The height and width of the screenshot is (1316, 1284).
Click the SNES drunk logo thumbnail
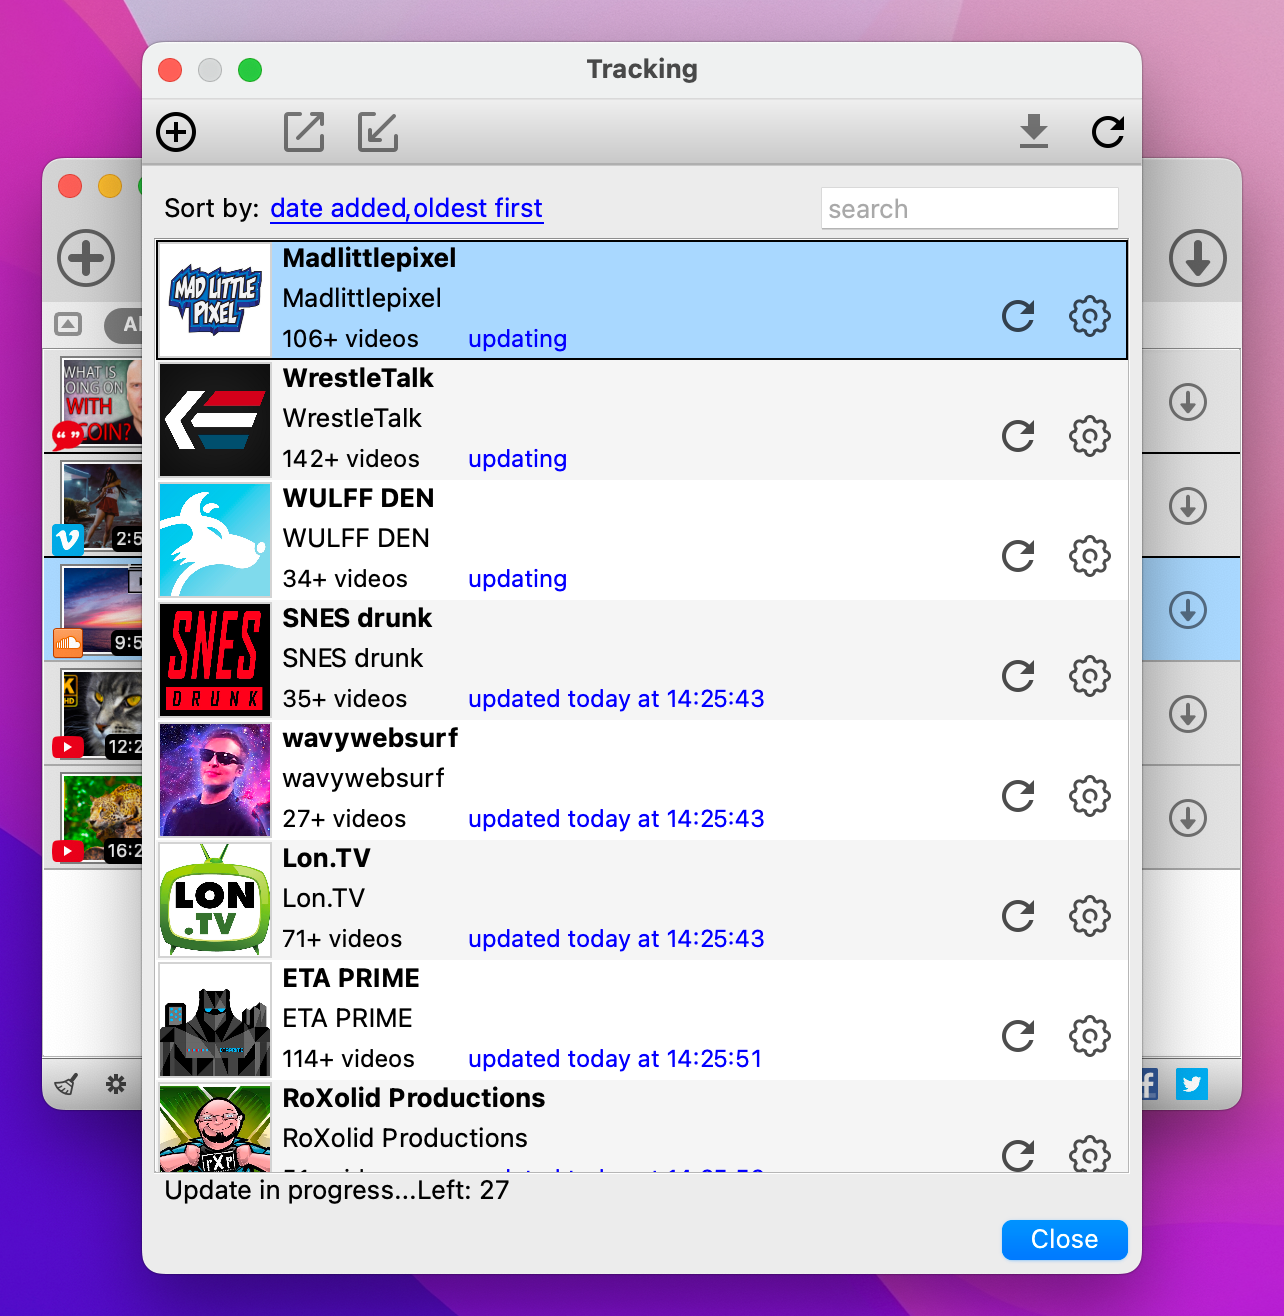click(x=215, y=660)
